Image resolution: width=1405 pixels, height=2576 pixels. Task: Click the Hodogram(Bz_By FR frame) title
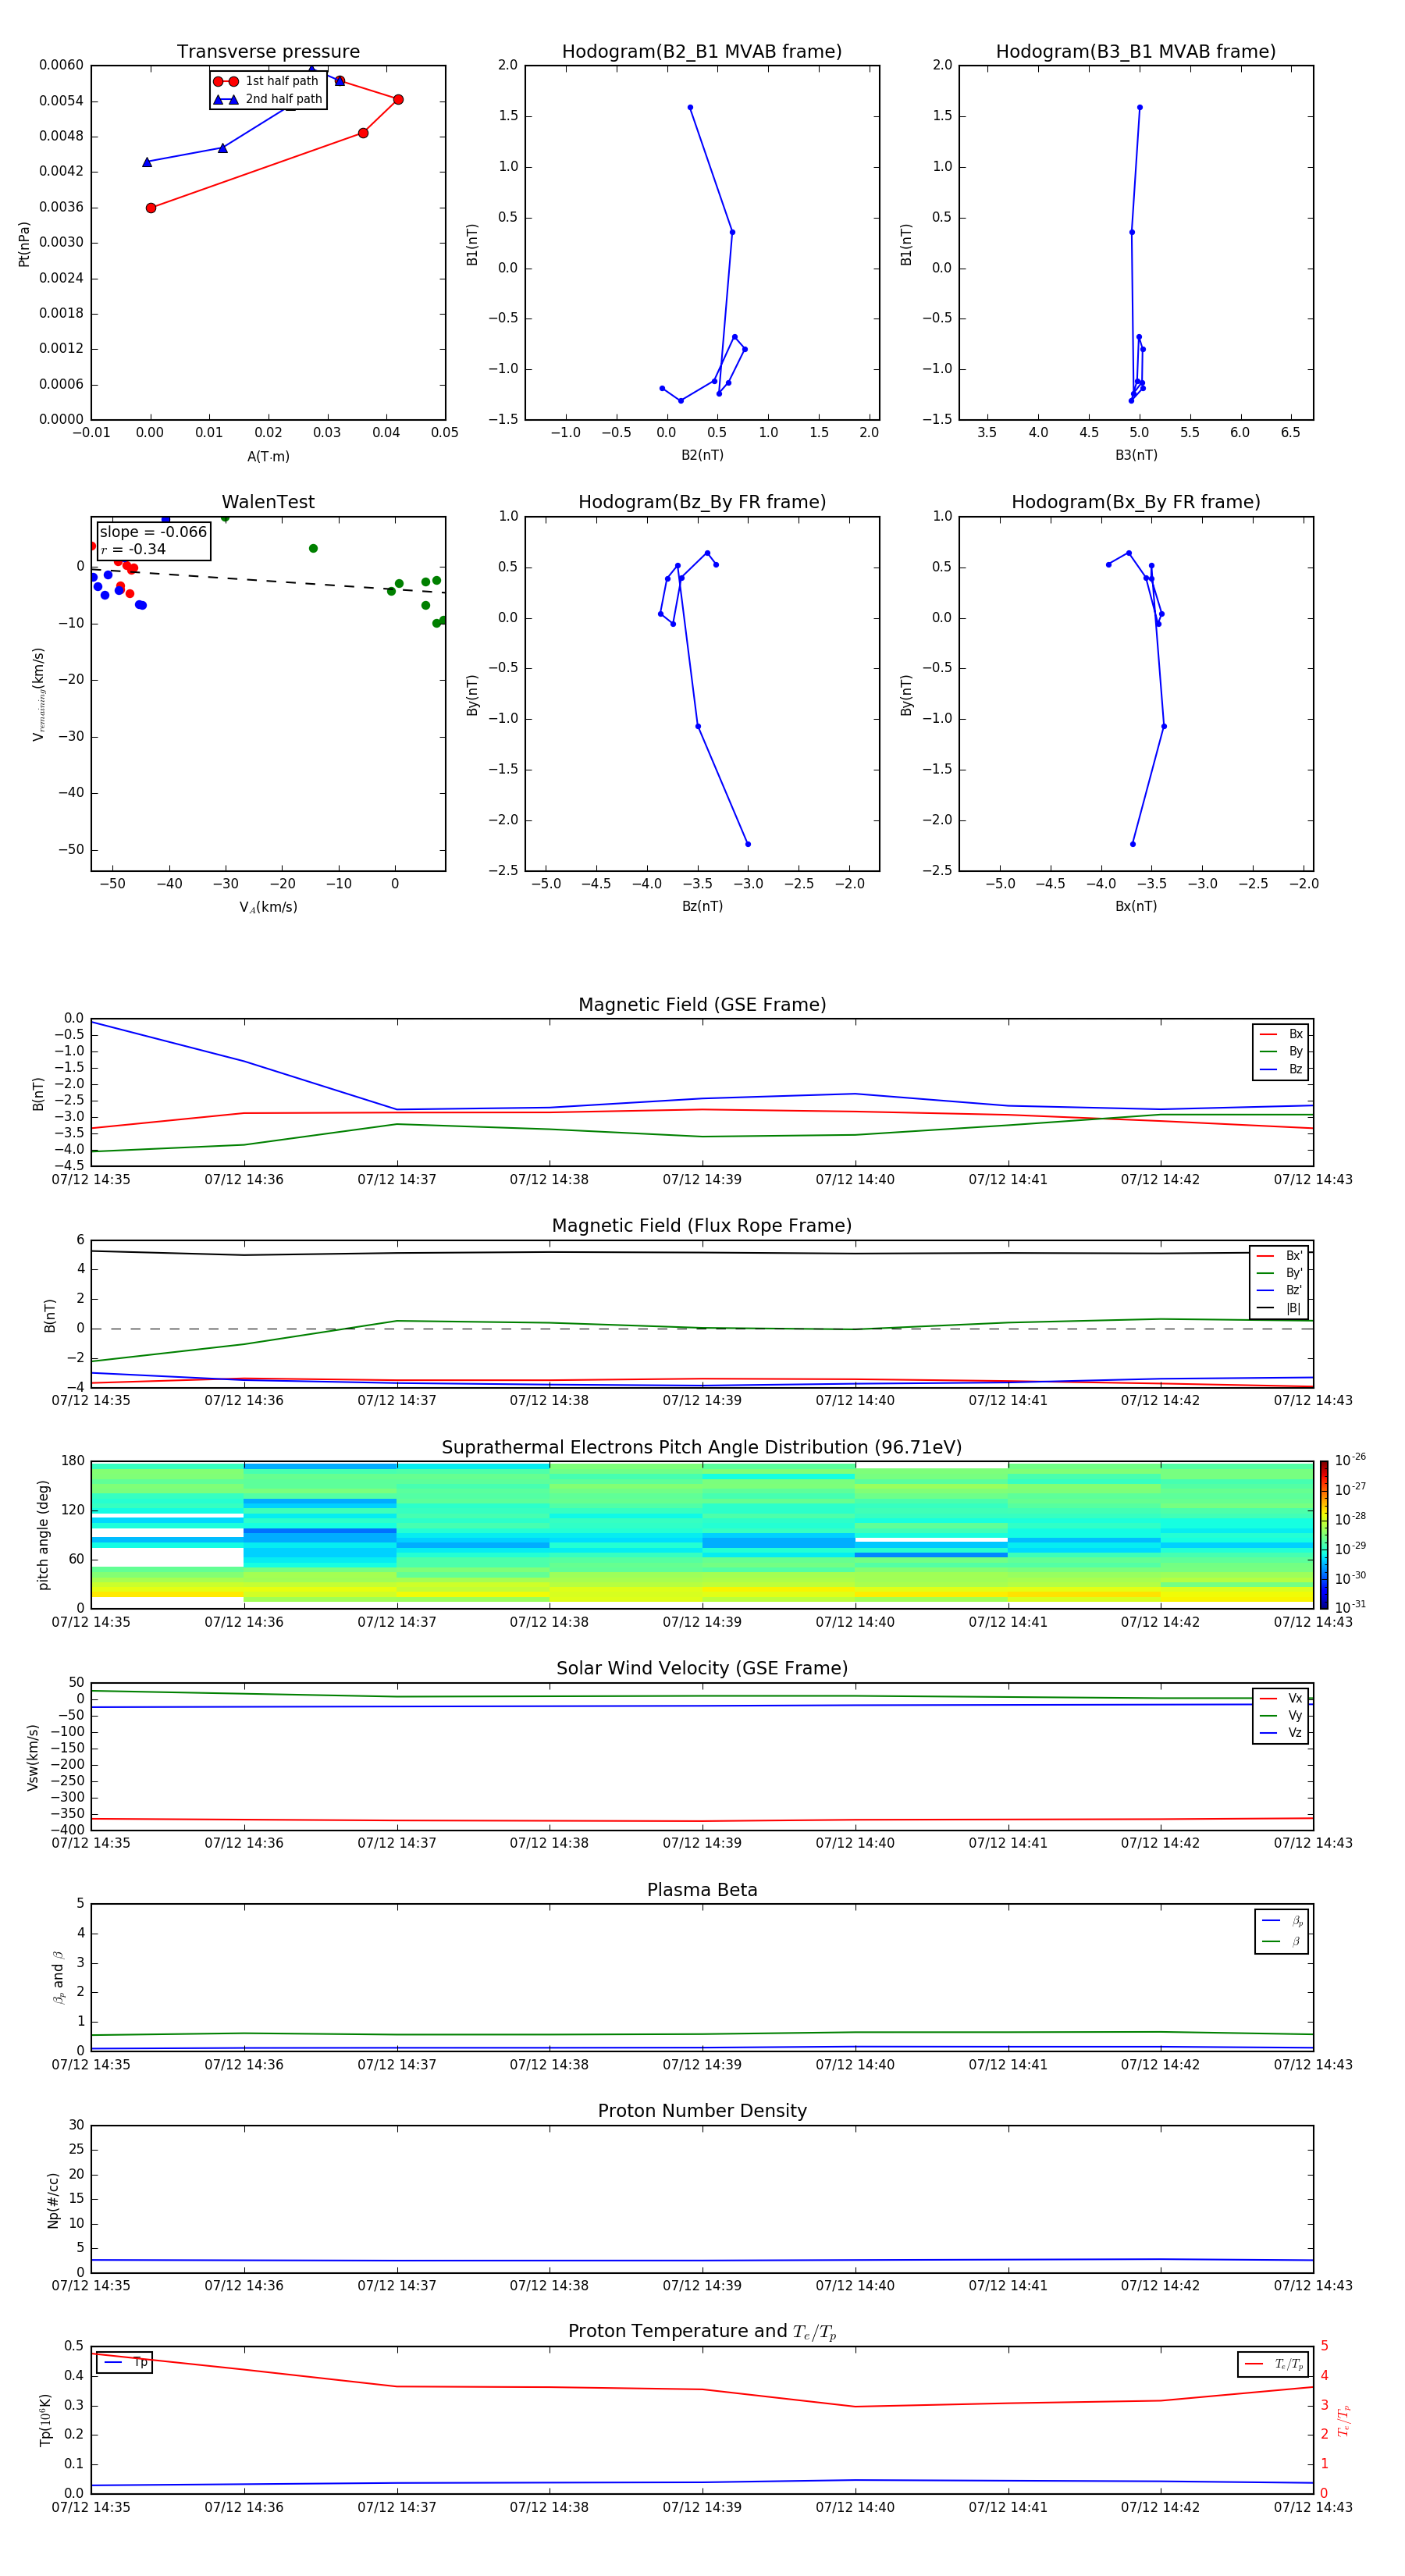(701, 502)
